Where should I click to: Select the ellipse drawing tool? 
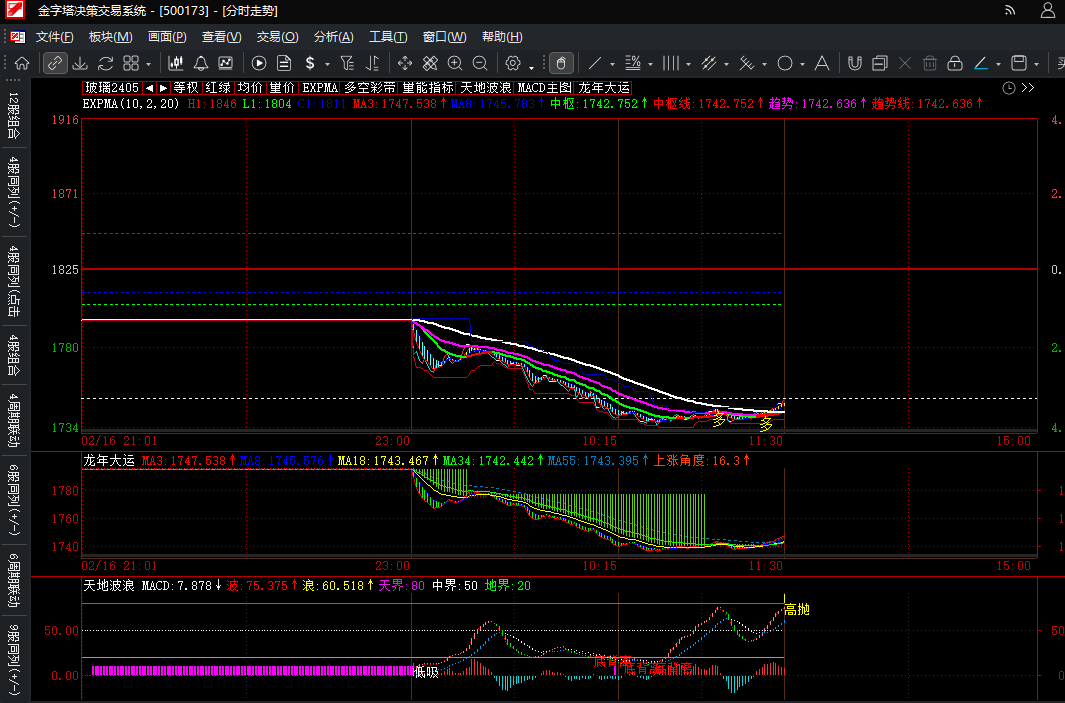(x=784, y=63)
